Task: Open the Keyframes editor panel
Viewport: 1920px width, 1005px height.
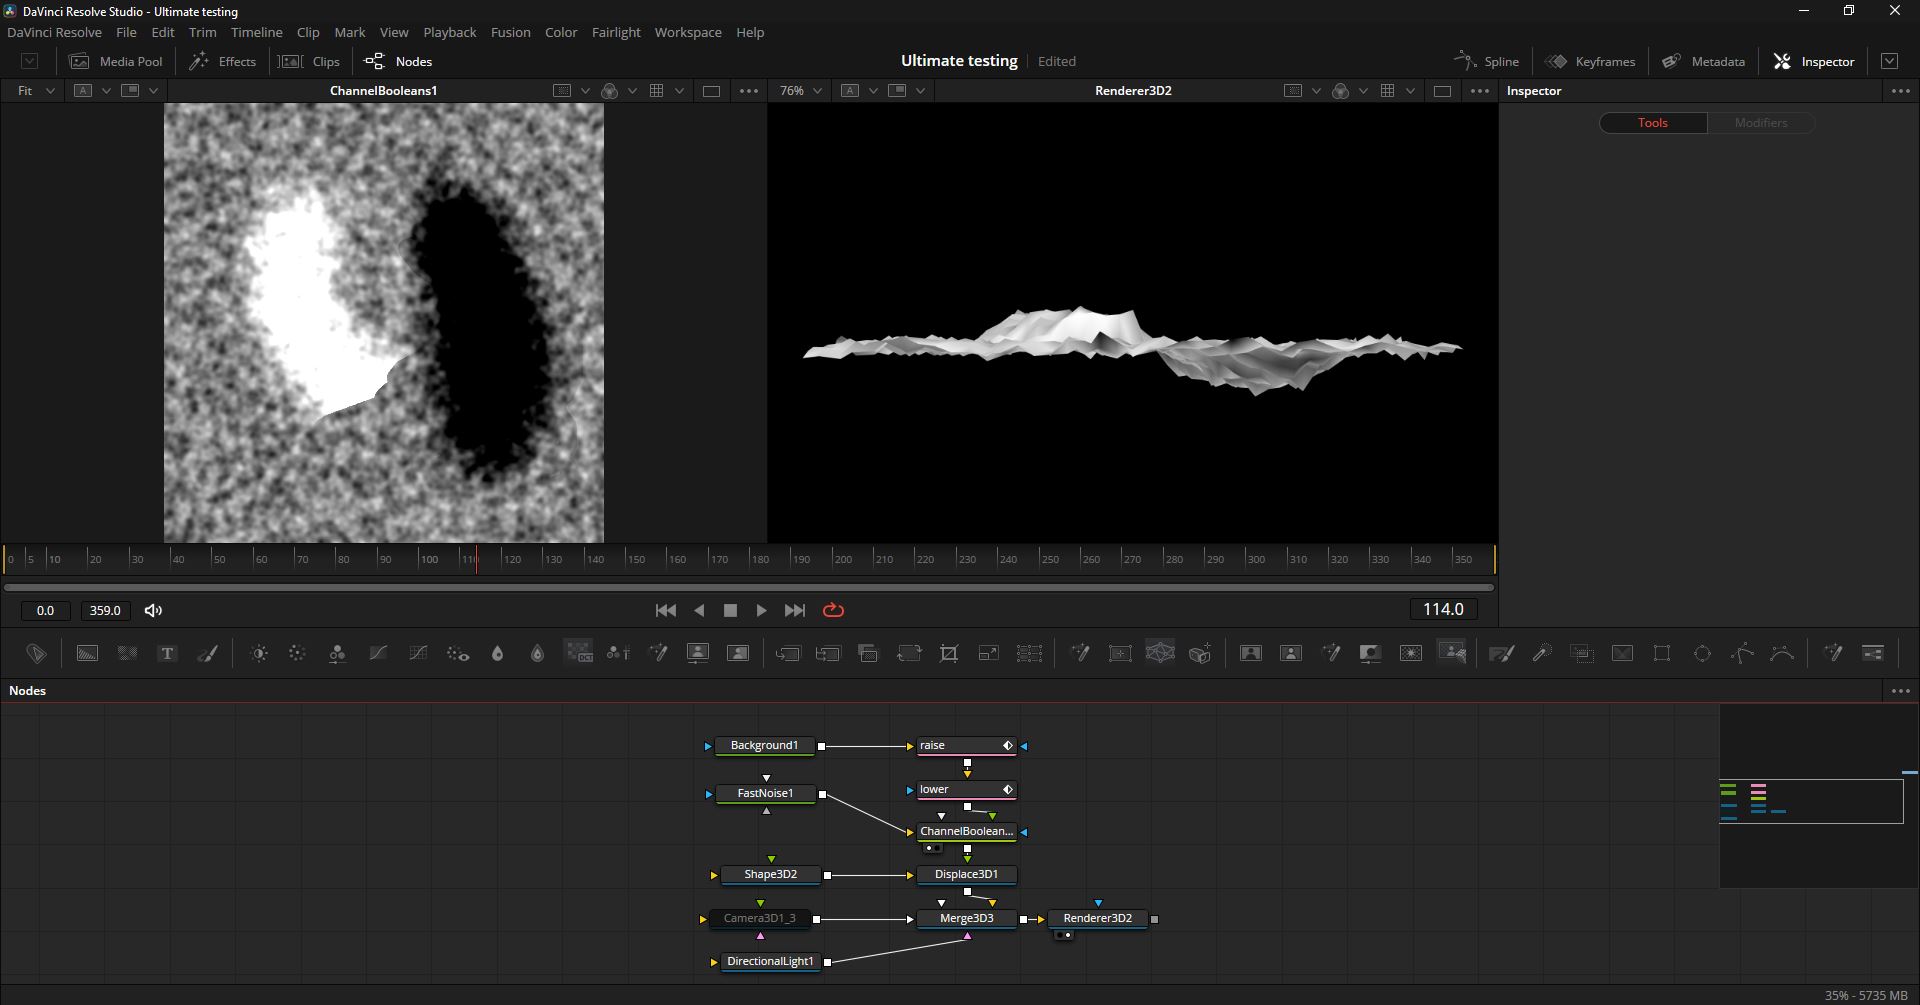Action: [1590, 61]
